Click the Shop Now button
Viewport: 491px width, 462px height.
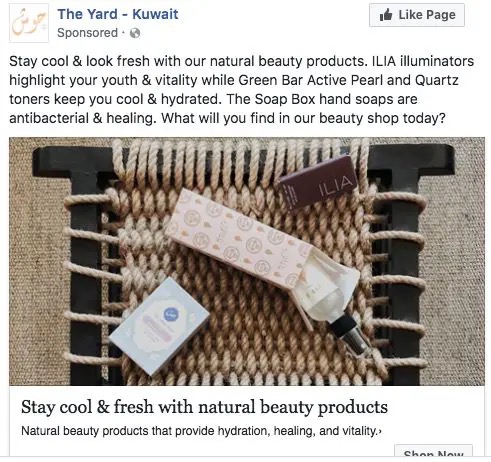433,451
